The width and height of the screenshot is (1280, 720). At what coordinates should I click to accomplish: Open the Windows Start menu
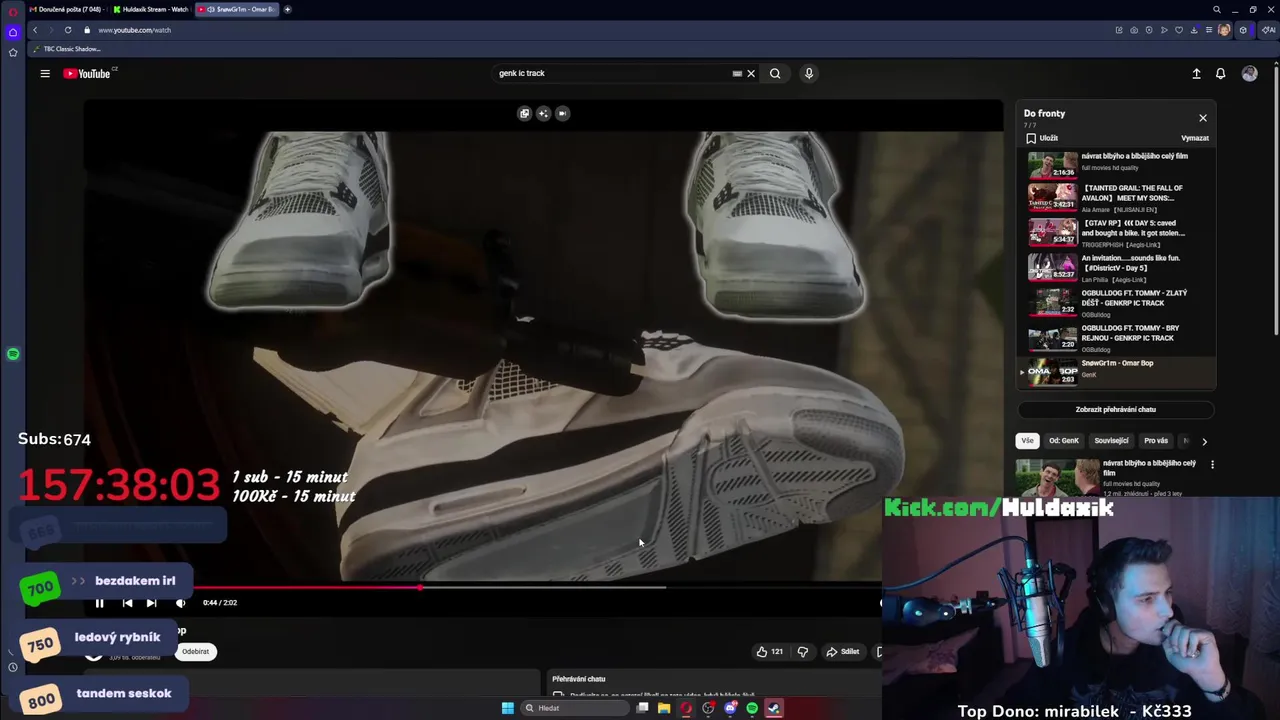tap(507, 708)
